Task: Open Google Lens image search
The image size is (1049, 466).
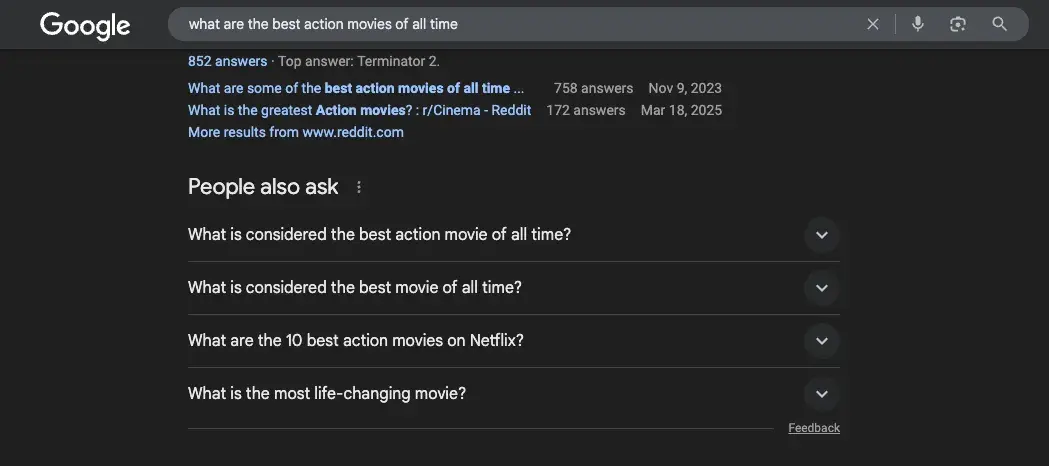Action: pos(958,24)
